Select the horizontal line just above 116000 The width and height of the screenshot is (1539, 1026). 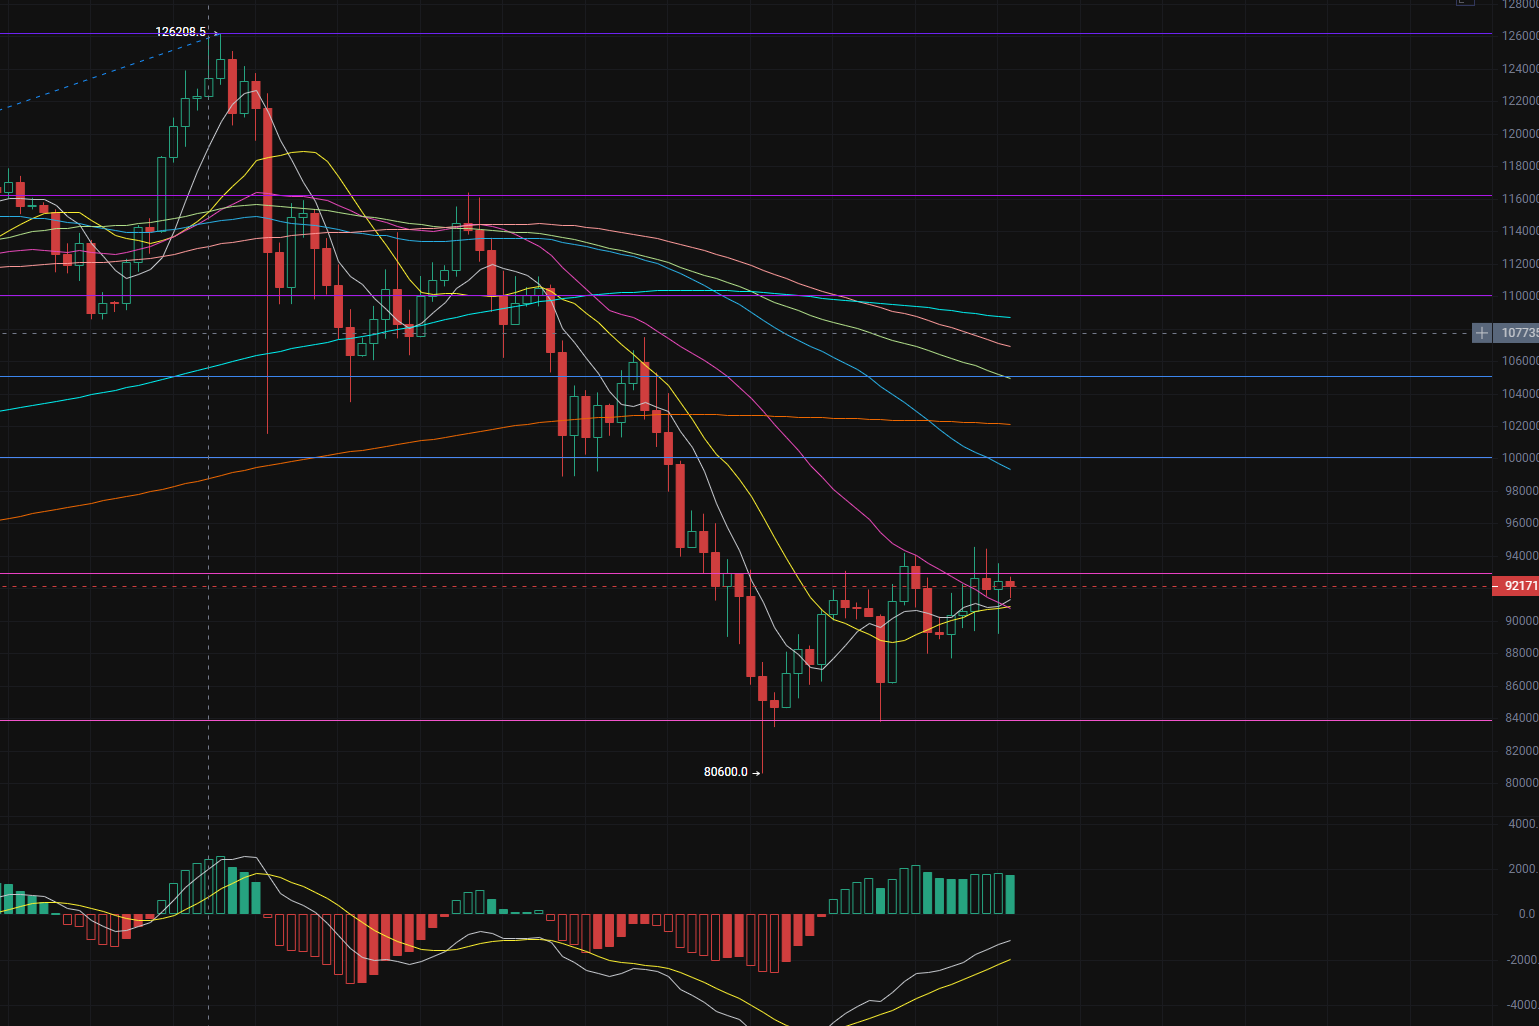pyautogui.click(x=1200, y=196)
